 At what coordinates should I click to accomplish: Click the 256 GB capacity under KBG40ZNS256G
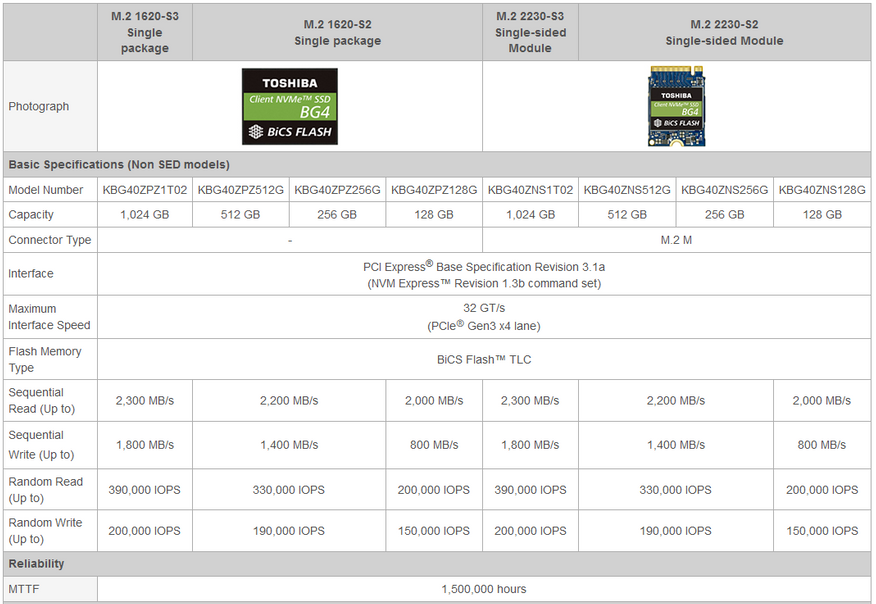[725, 215]
